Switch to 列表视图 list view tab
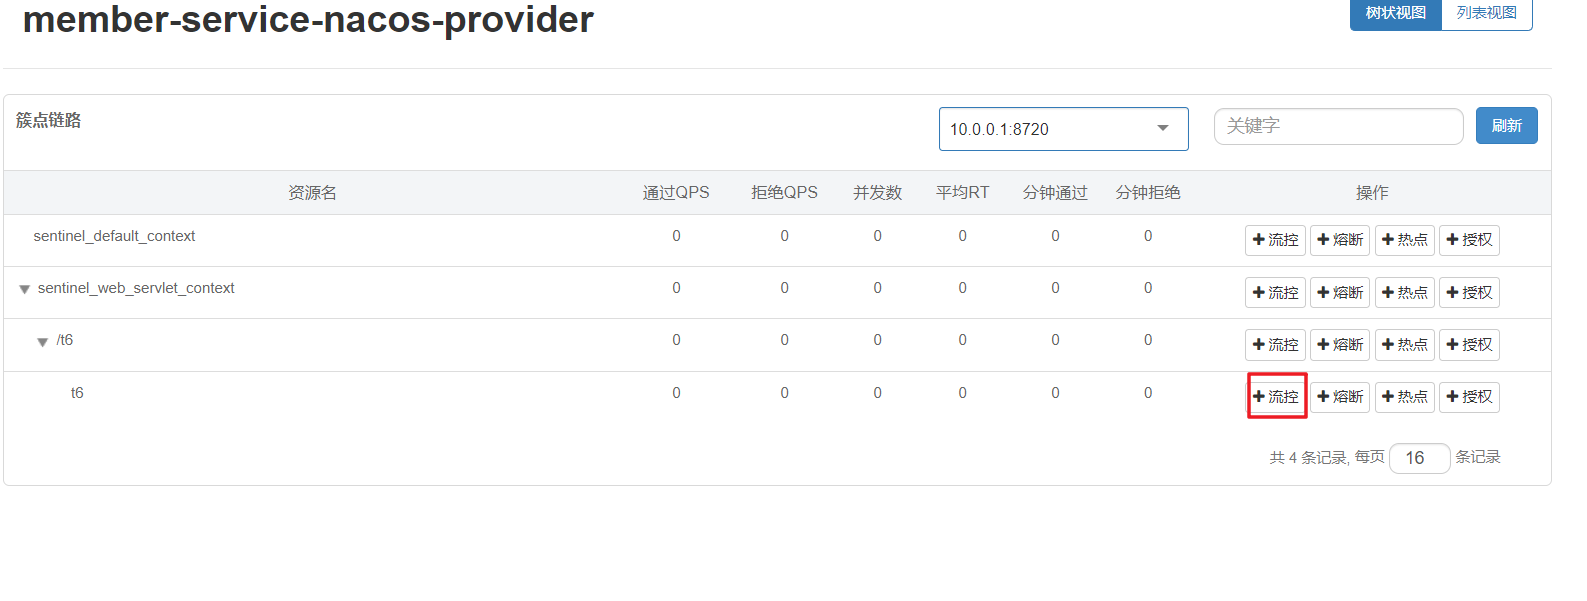The width and height of the screenshot is (1587, 601). 1486,13
